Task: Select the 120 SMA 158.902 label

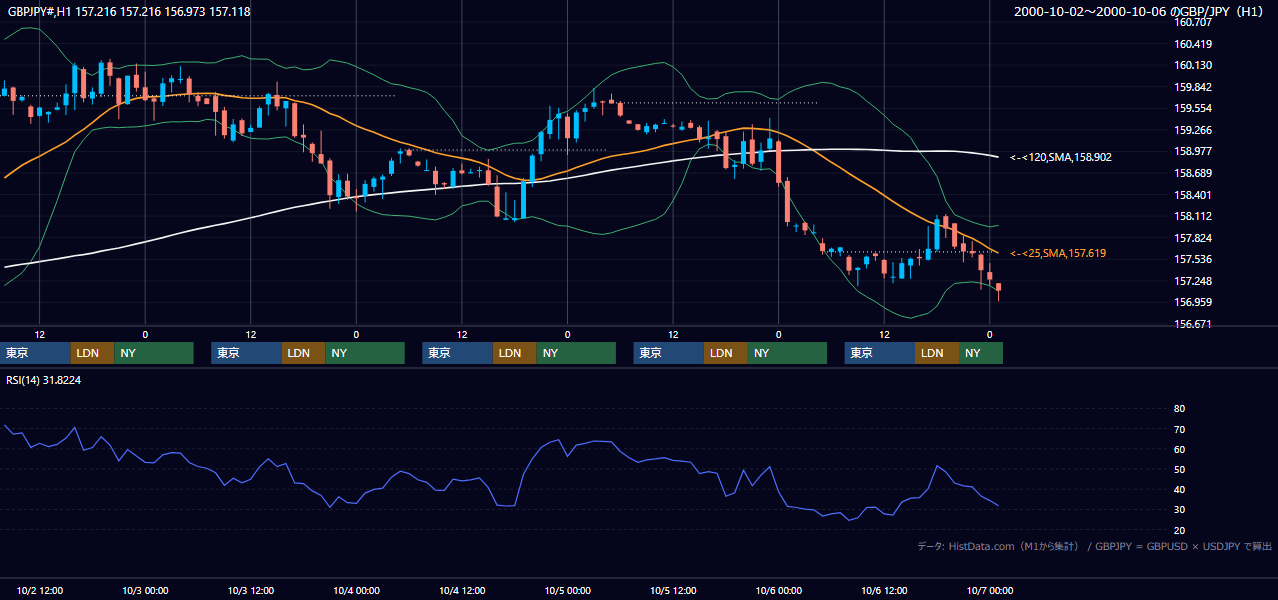Action: coord(1060,157)
